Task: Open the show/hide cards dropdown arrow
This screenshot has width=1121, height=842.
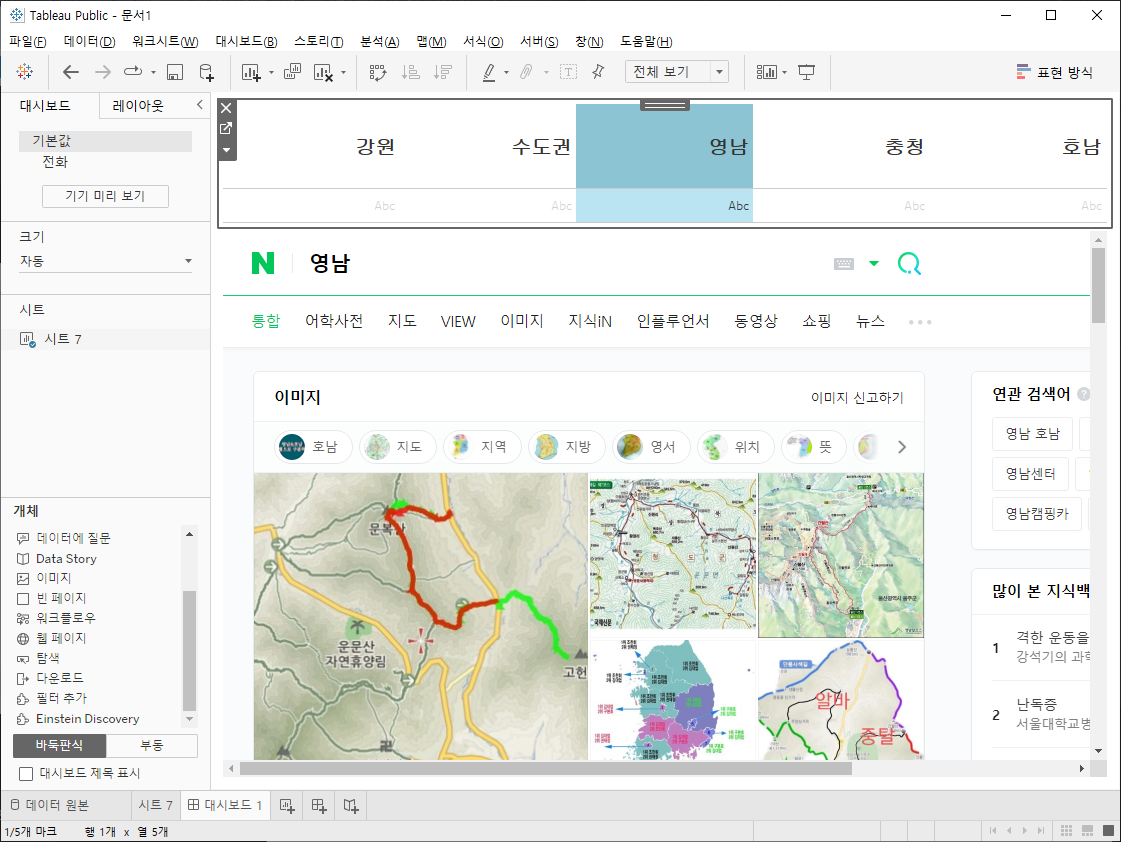Action: tap(784, 72)
